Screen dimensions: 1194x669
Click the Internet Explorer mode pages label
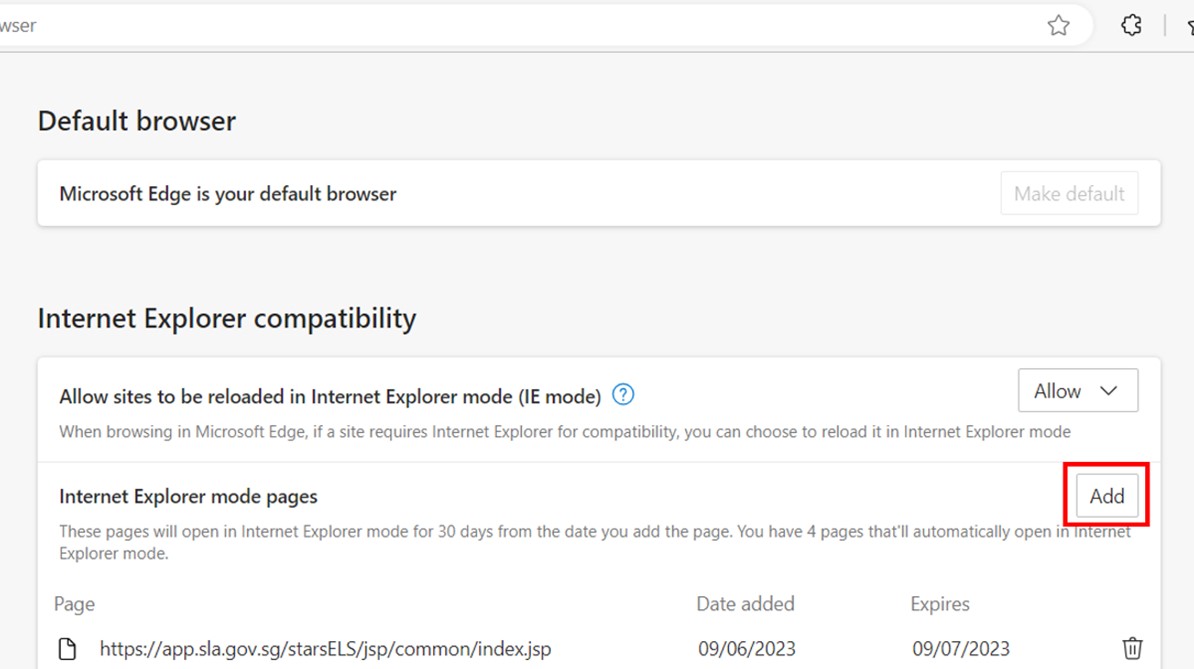click(x=188, y=496)
